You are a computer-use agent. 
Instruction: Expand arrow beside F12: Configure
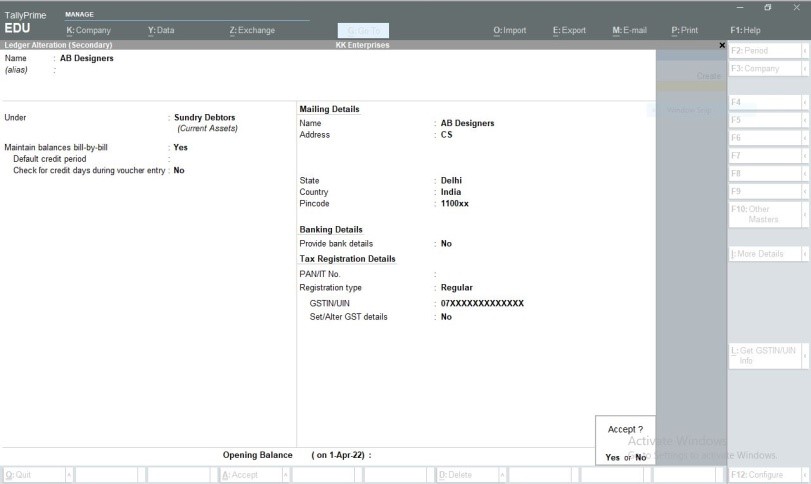805,475
